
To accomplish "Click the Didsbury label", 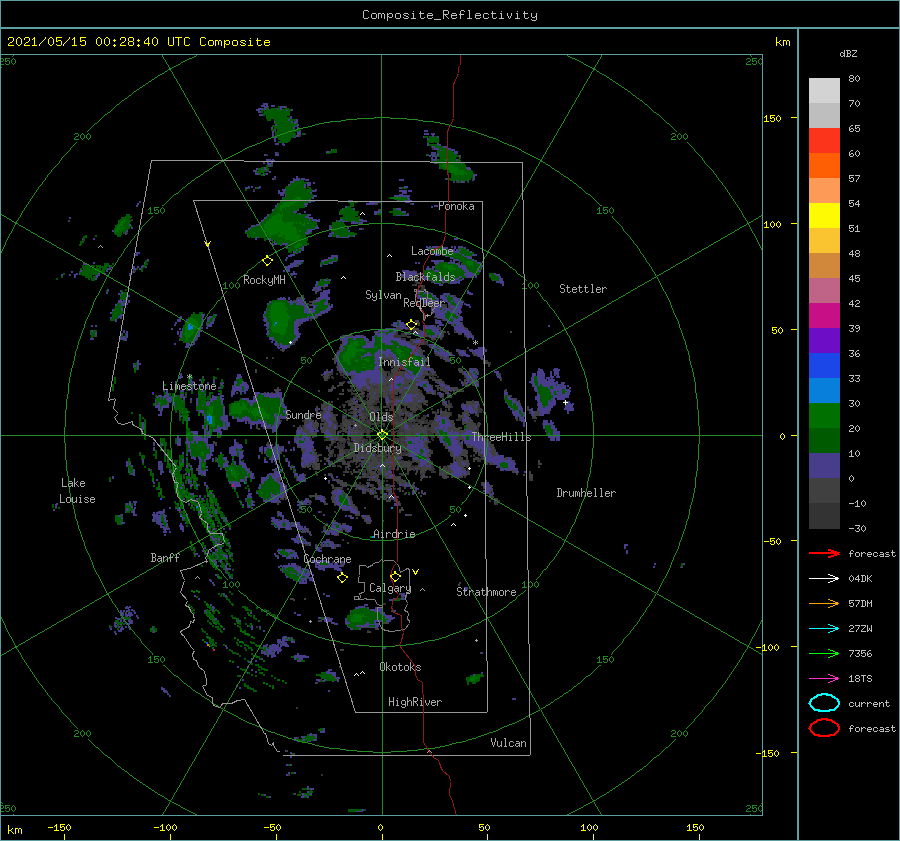I will [378, 448].
